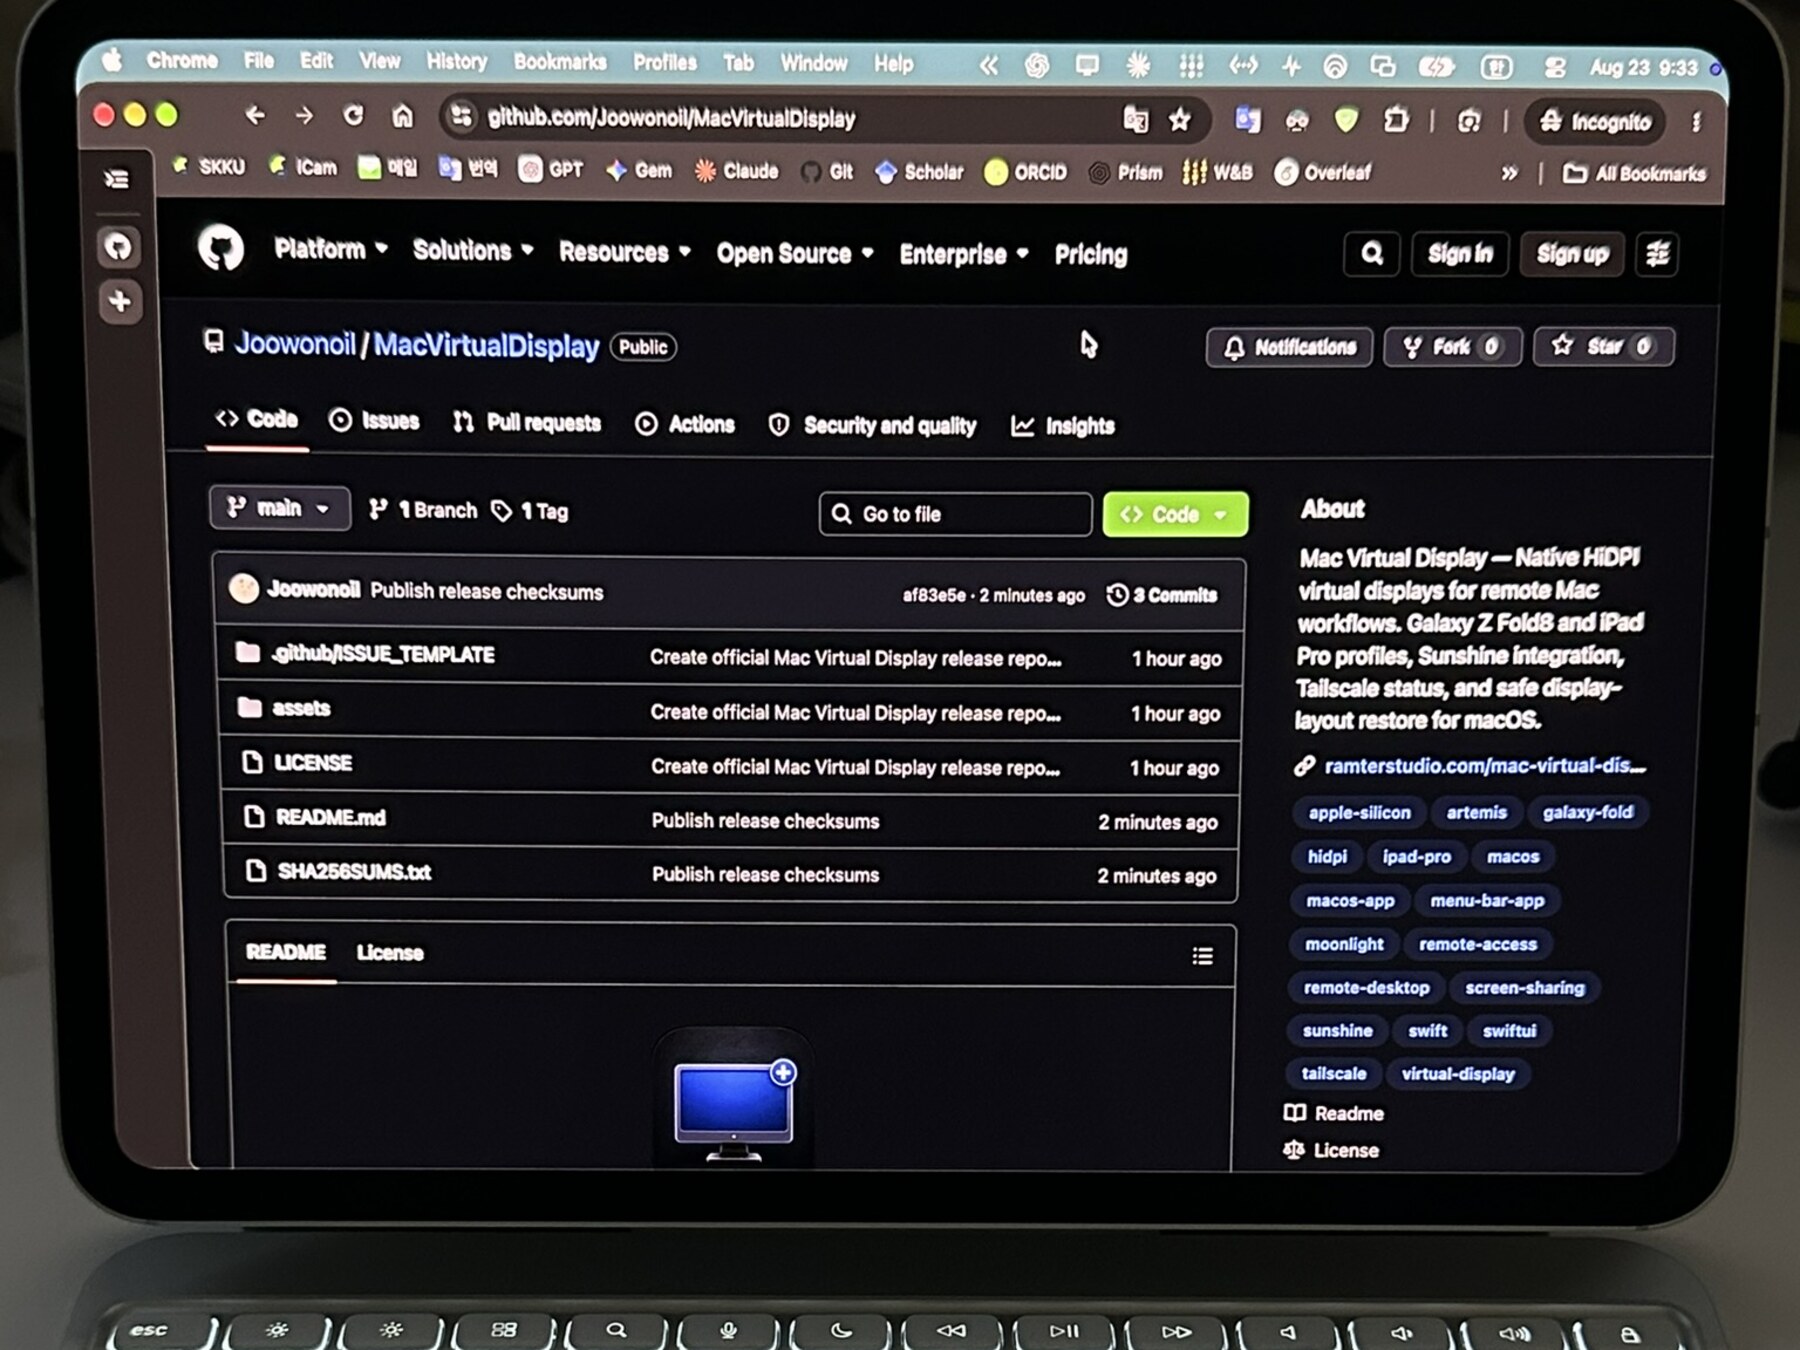Viewport: 1800px width, 1350px height.
Task: Open the ORCID bookmark
Action: [x=1026, y=172]
